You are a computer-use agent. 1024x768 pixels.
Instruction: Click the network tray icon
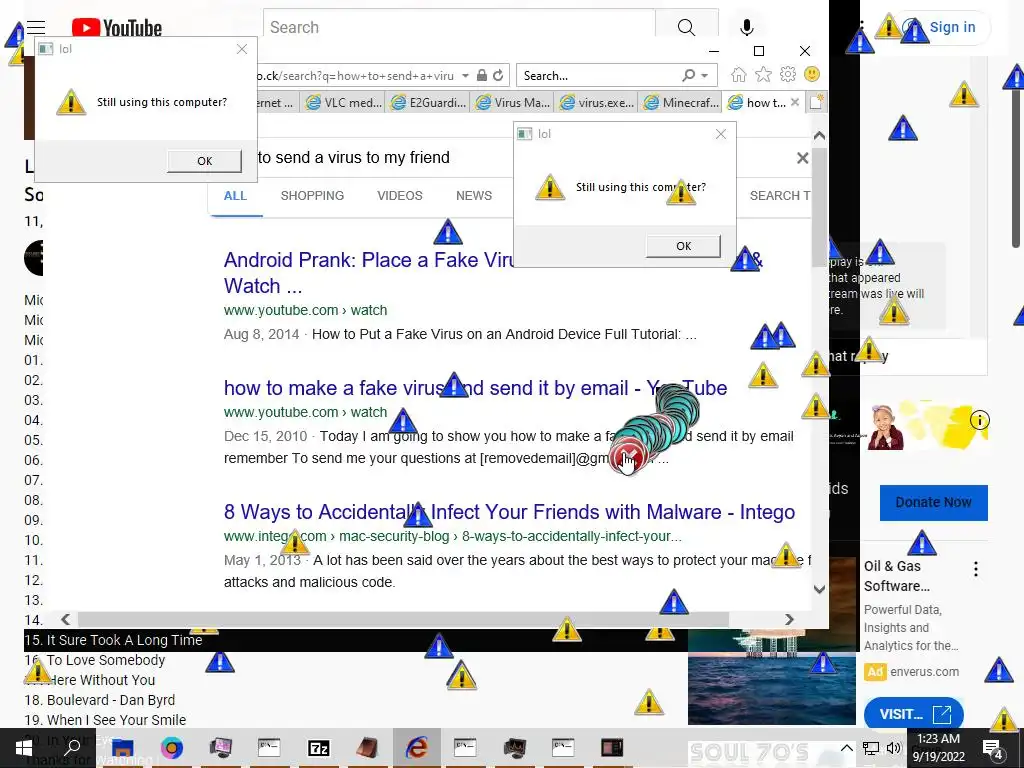pos(871,748)
